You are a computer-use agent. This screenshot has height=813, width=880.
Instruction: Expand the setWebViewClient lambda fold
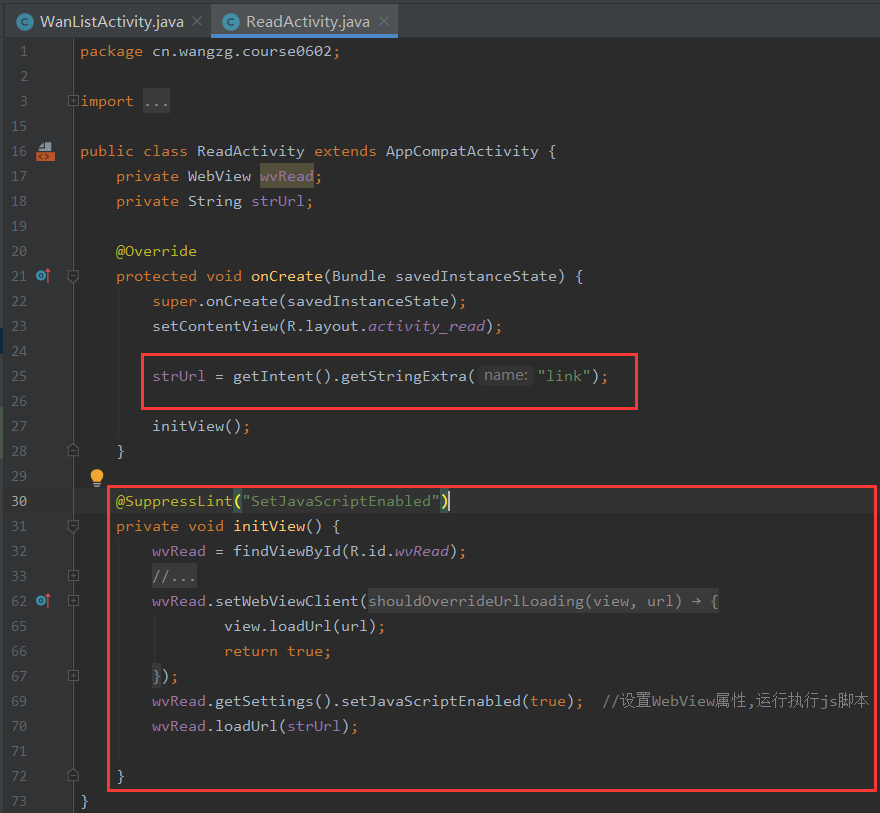point(73,601)
